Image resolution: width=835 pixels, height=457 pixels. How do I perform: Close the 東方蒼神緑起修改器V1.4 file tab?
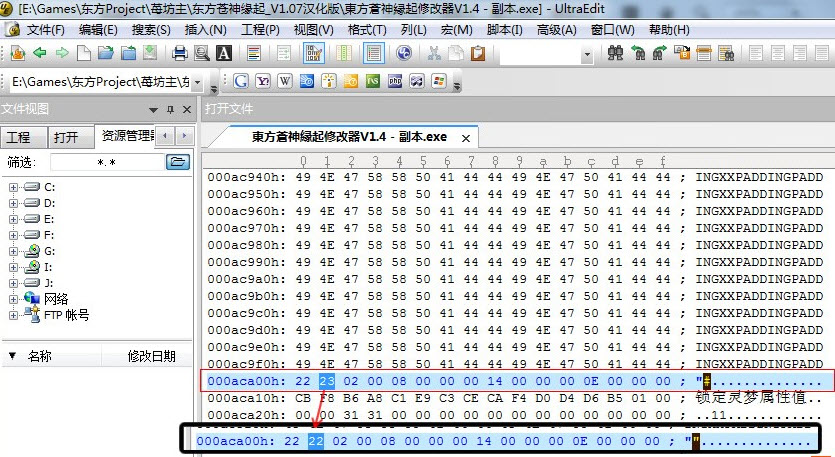coord(466,138)
